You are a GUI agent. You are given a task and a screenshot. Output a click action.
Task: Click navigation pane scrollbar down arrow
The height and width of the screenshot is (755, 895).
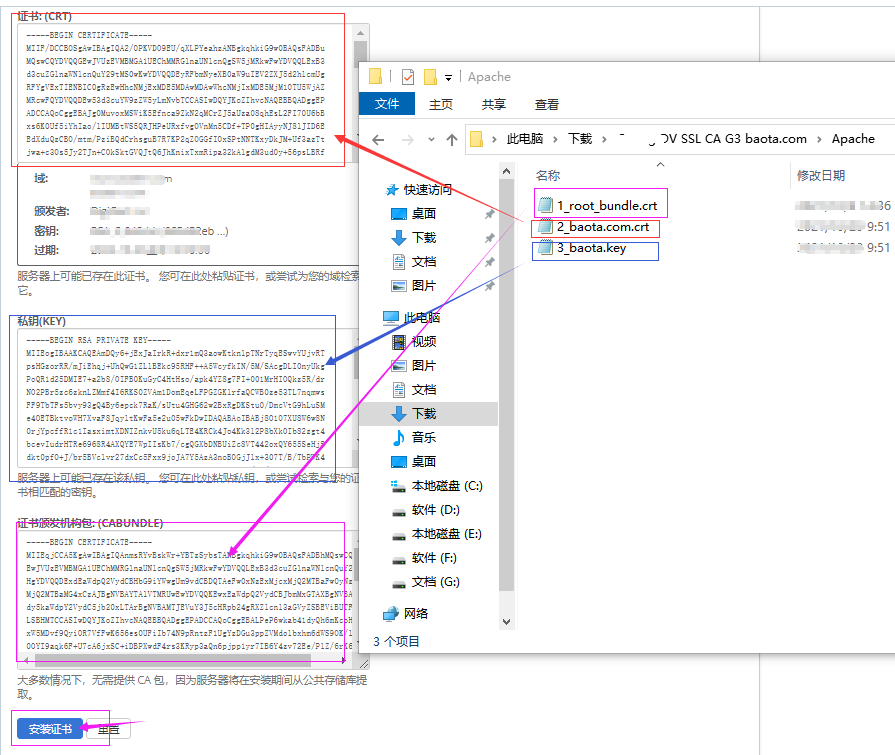506,621
